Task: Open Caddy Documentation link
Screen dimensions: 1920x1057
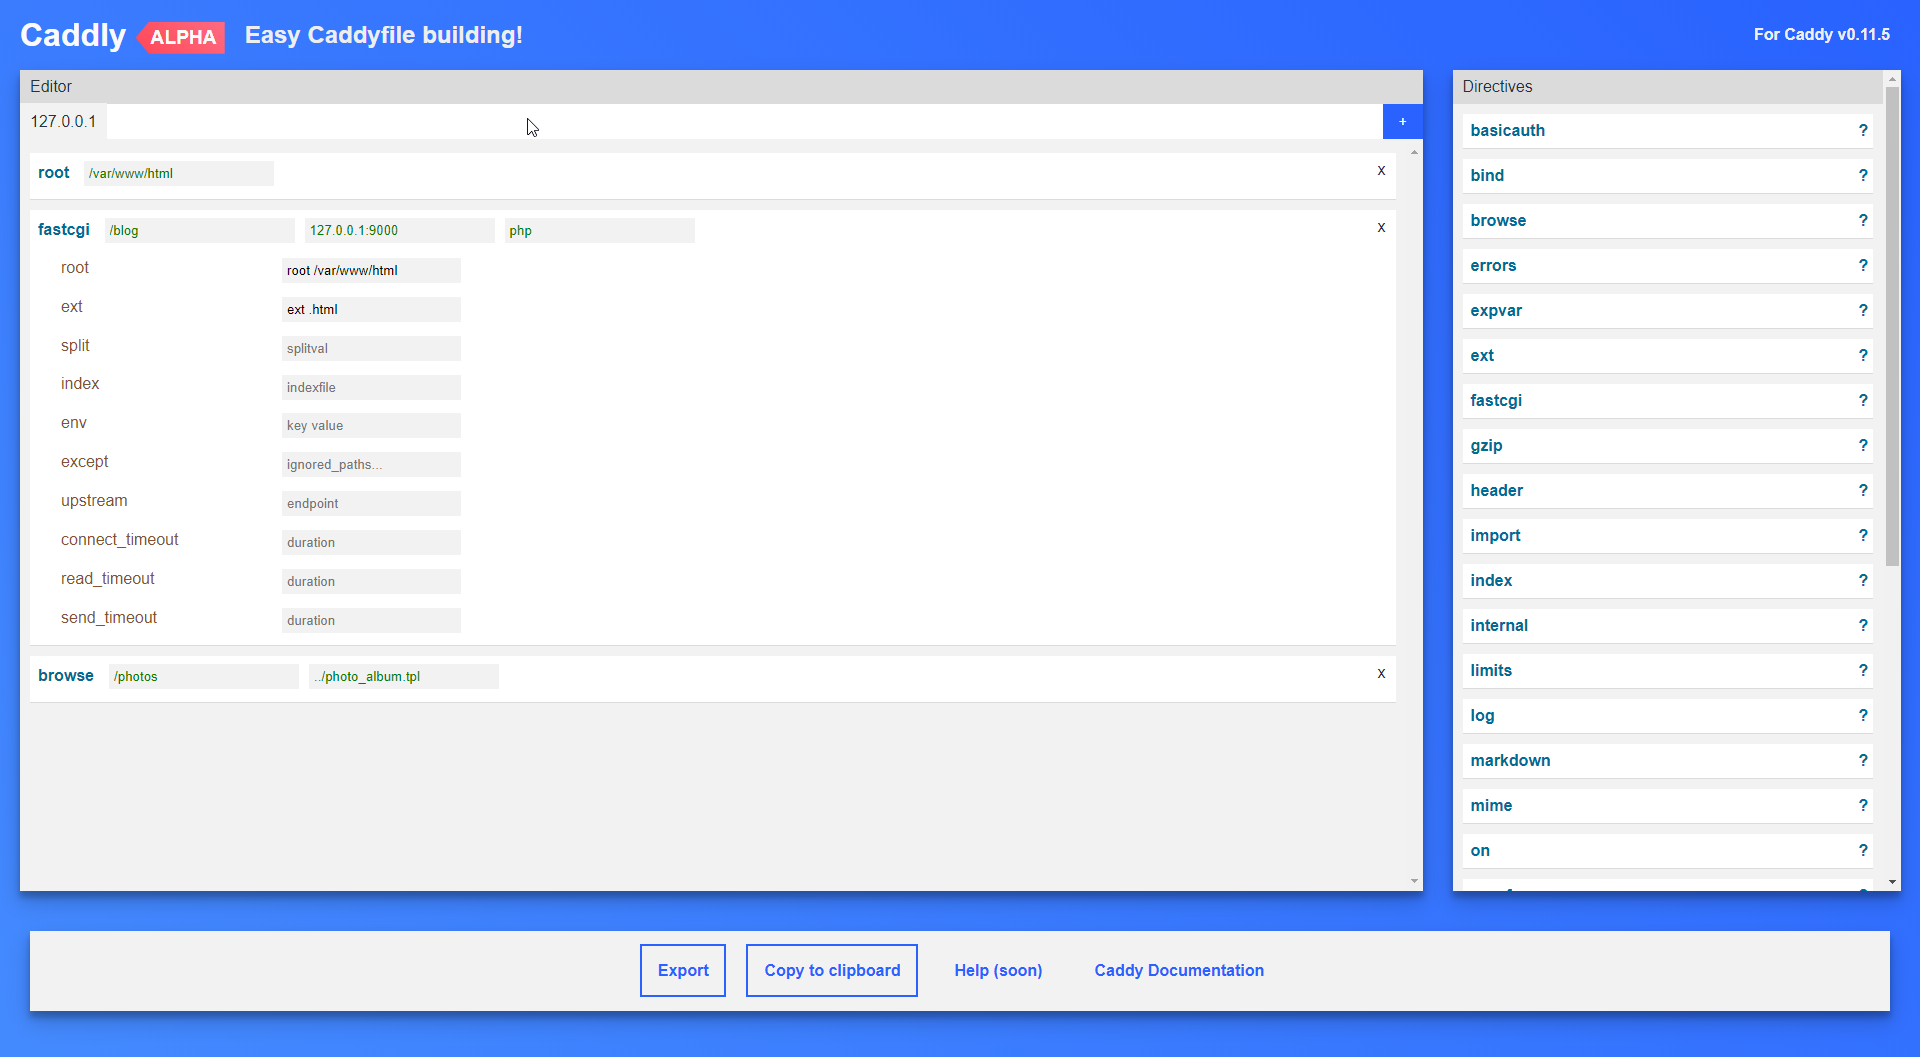Action: click(x=1179, y=970)
